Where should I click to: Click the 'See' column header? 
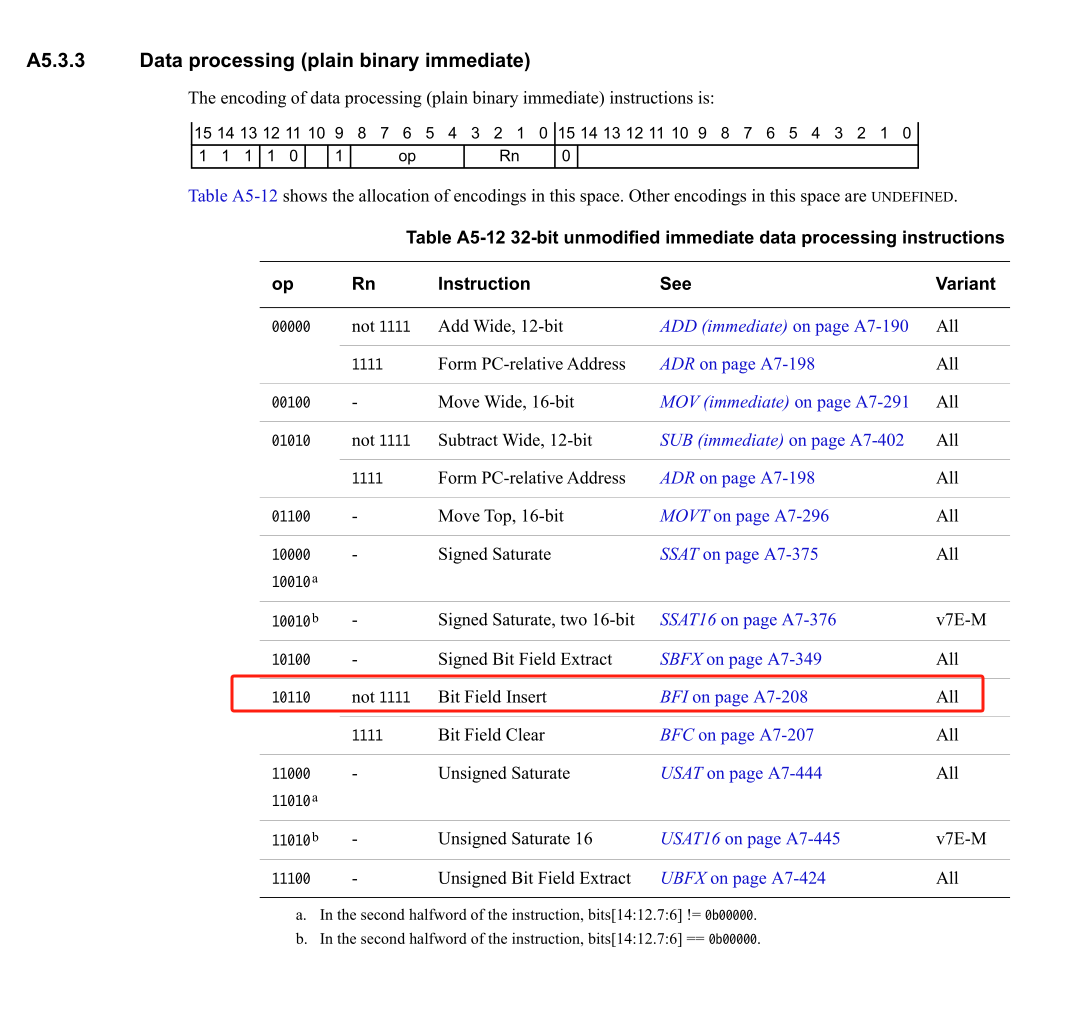click(x=676, y=284)
